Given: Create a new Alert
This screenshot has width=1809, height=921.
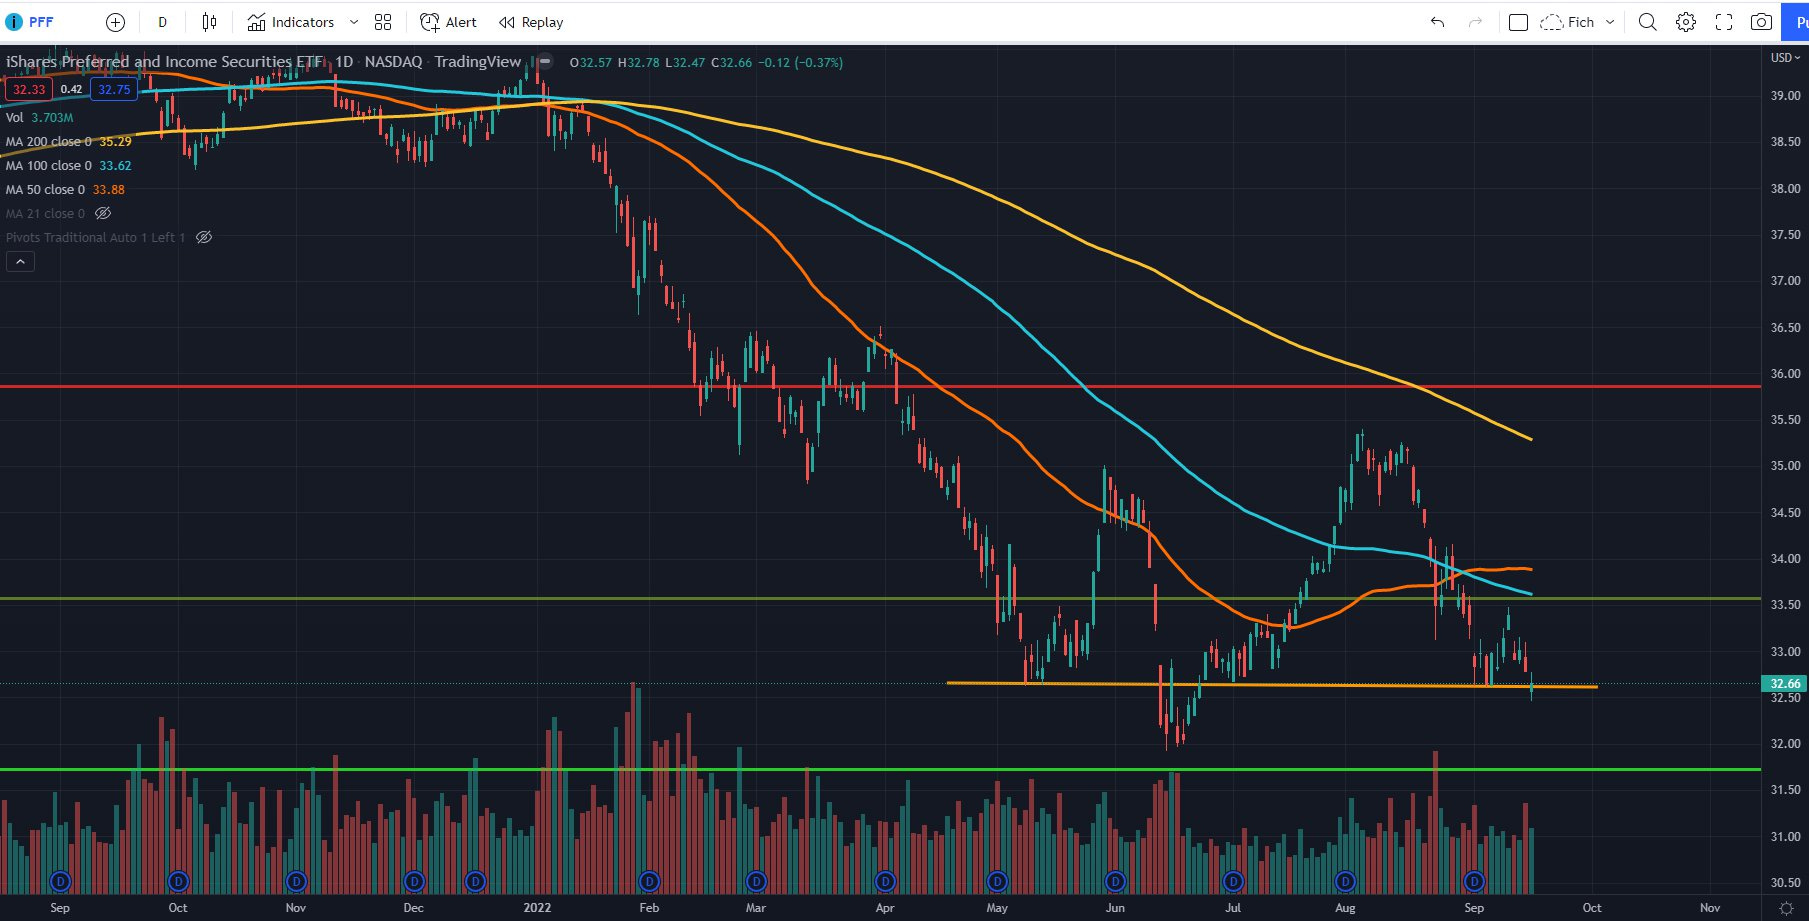Looking at the screenshot, I should [x=448, y=22].
